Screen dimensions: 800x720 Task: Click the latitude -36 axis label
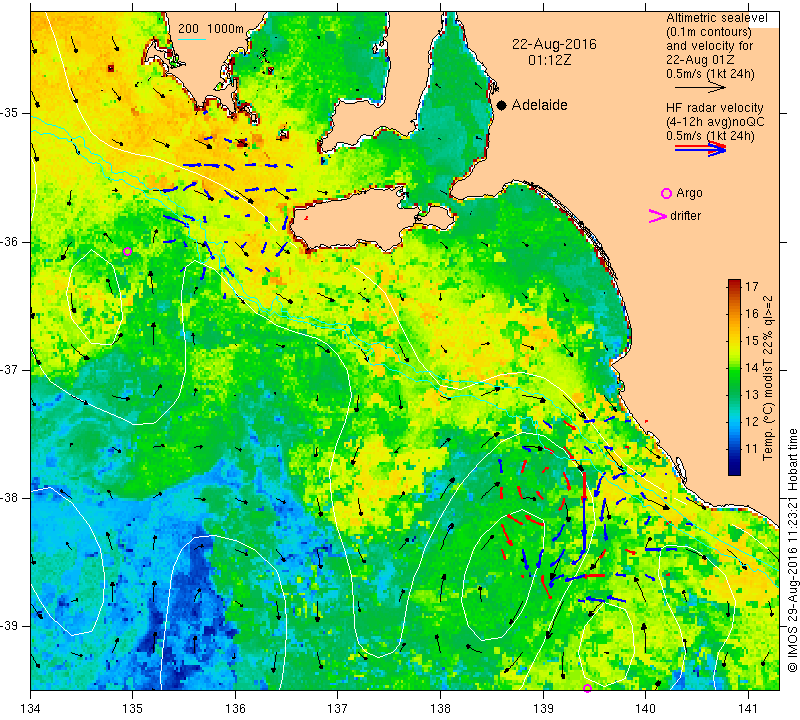10,241
